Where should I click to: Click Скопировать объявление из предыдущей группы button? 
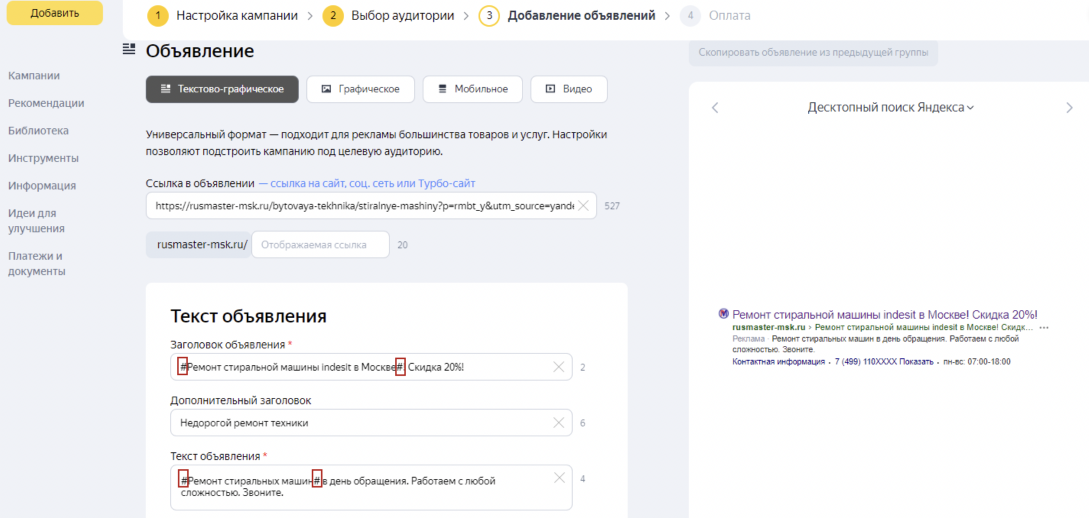click(x=812, y=52)
